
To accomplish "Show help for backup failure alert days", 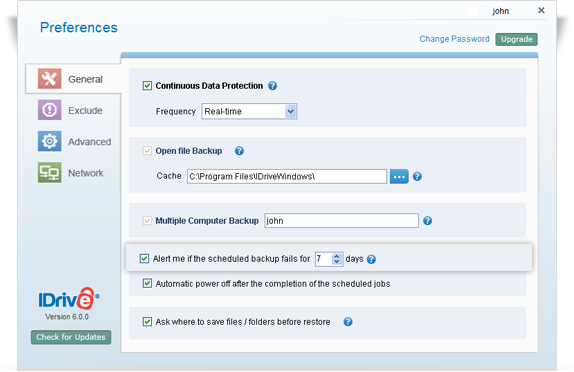I will tap(371, 259).
